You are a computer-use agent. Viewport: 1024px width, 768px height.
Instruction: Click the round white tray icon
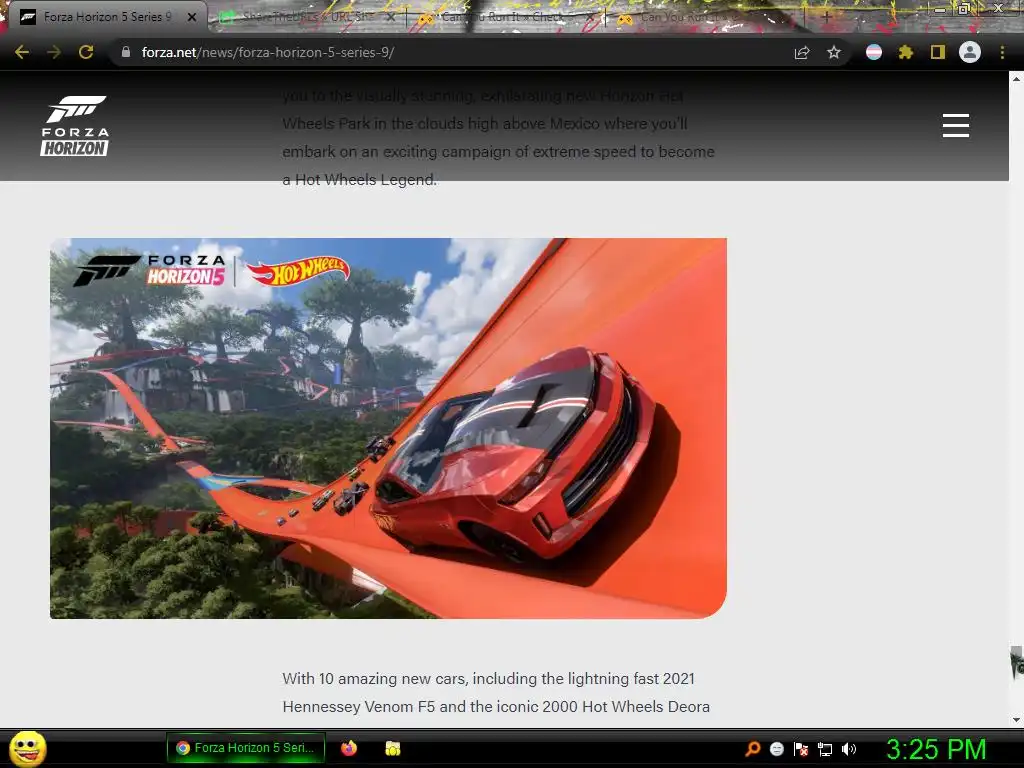[777, 749]
